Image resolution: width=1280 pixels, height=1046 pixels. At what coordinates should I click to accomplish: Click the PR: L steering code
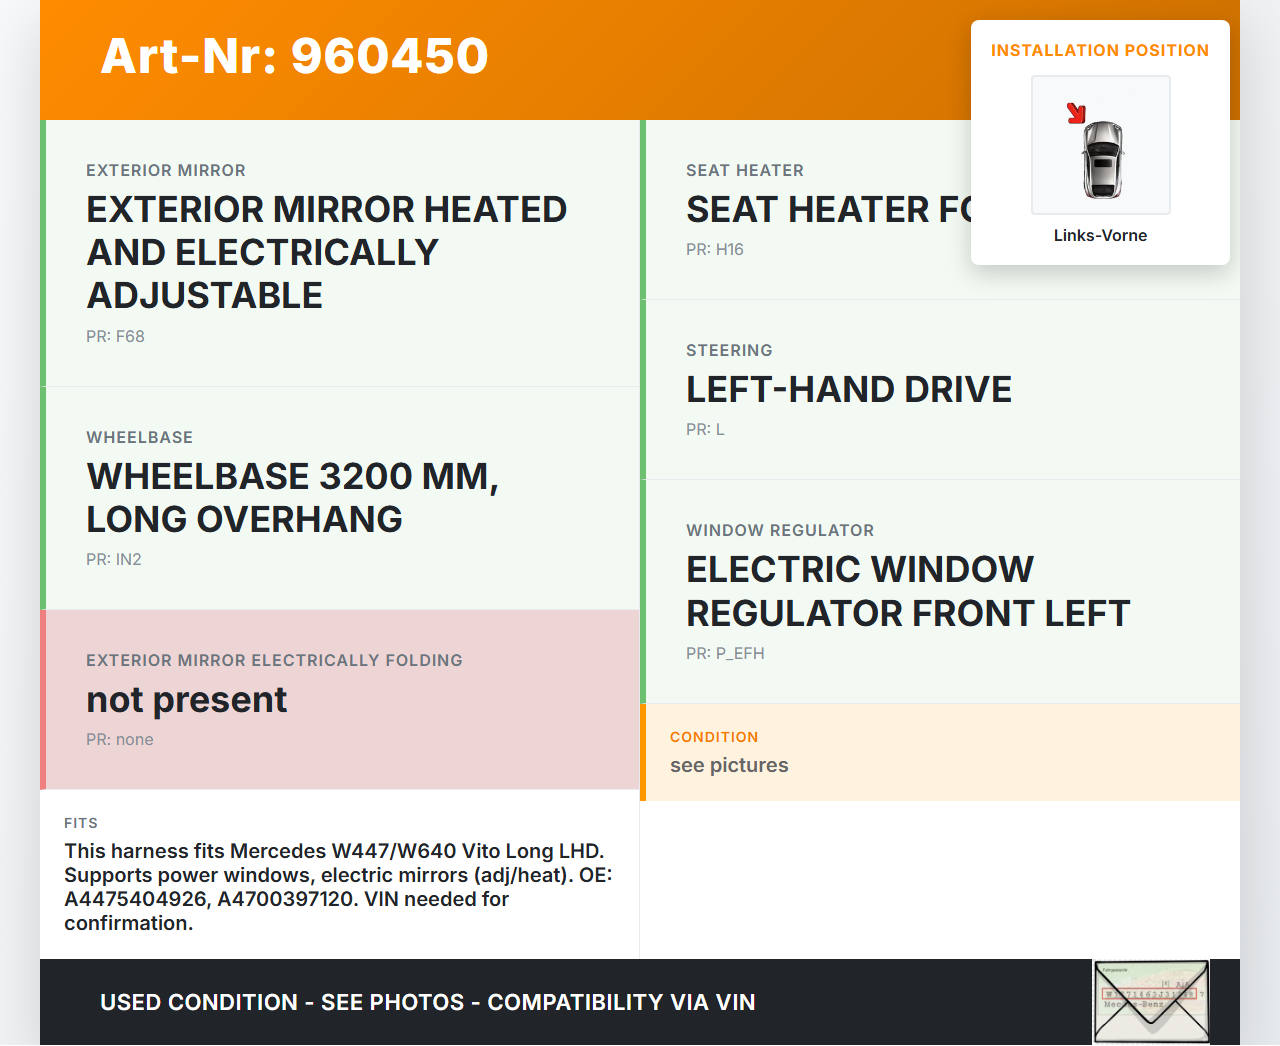pyautogui.click(x=705, y=429)
